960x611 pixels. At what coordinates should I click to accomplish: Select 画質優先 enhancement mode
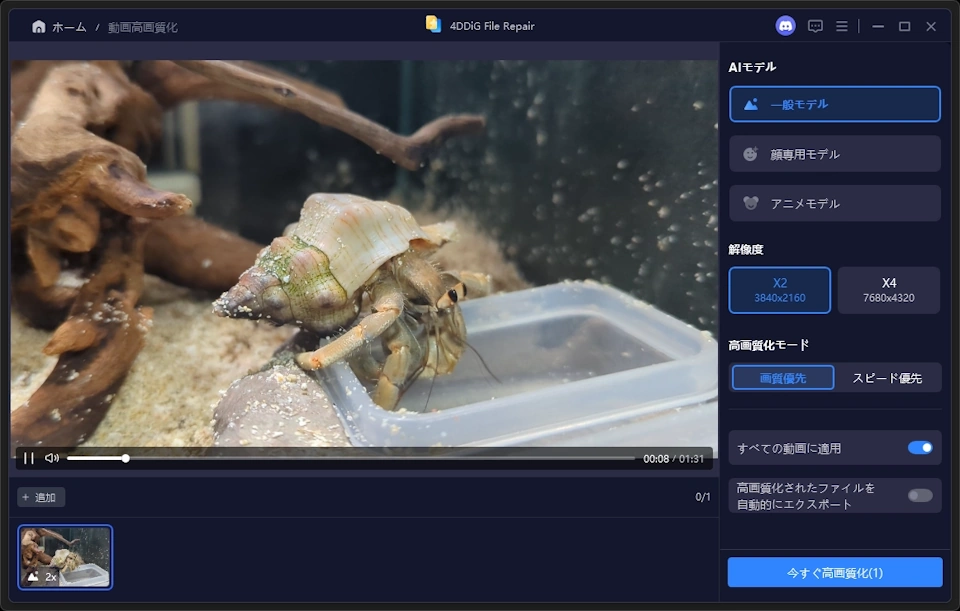point(782,378)
